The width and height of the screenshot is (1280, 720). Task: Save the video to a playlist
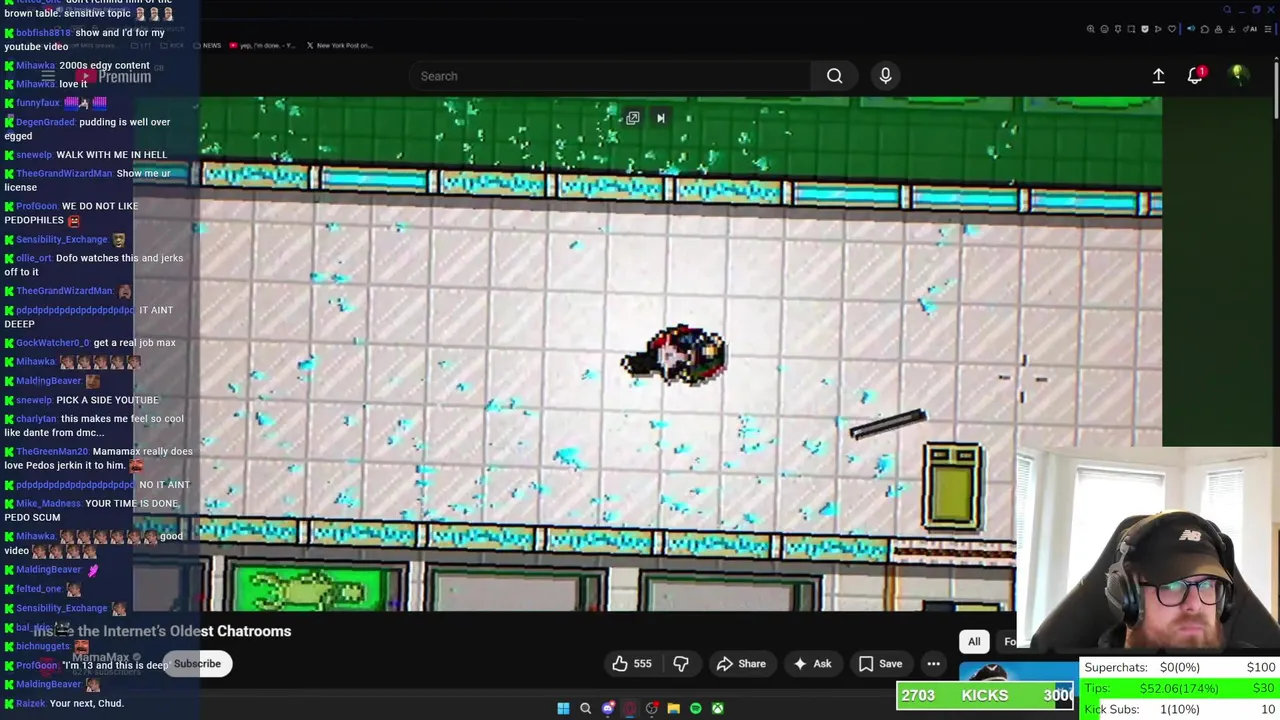pyautogui.click(x=880, y=664)
